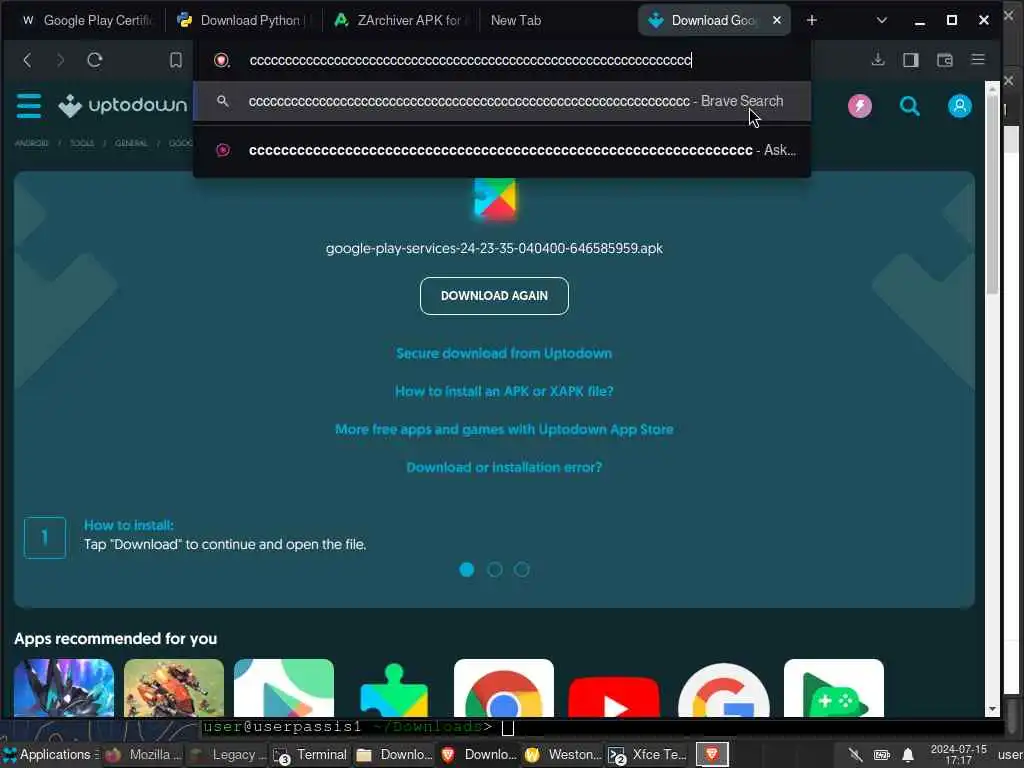The image size is (1024, 768).
Task: Open Brave Shields icon in address bar
Action: pyautogui.click(x=222, y=60)
